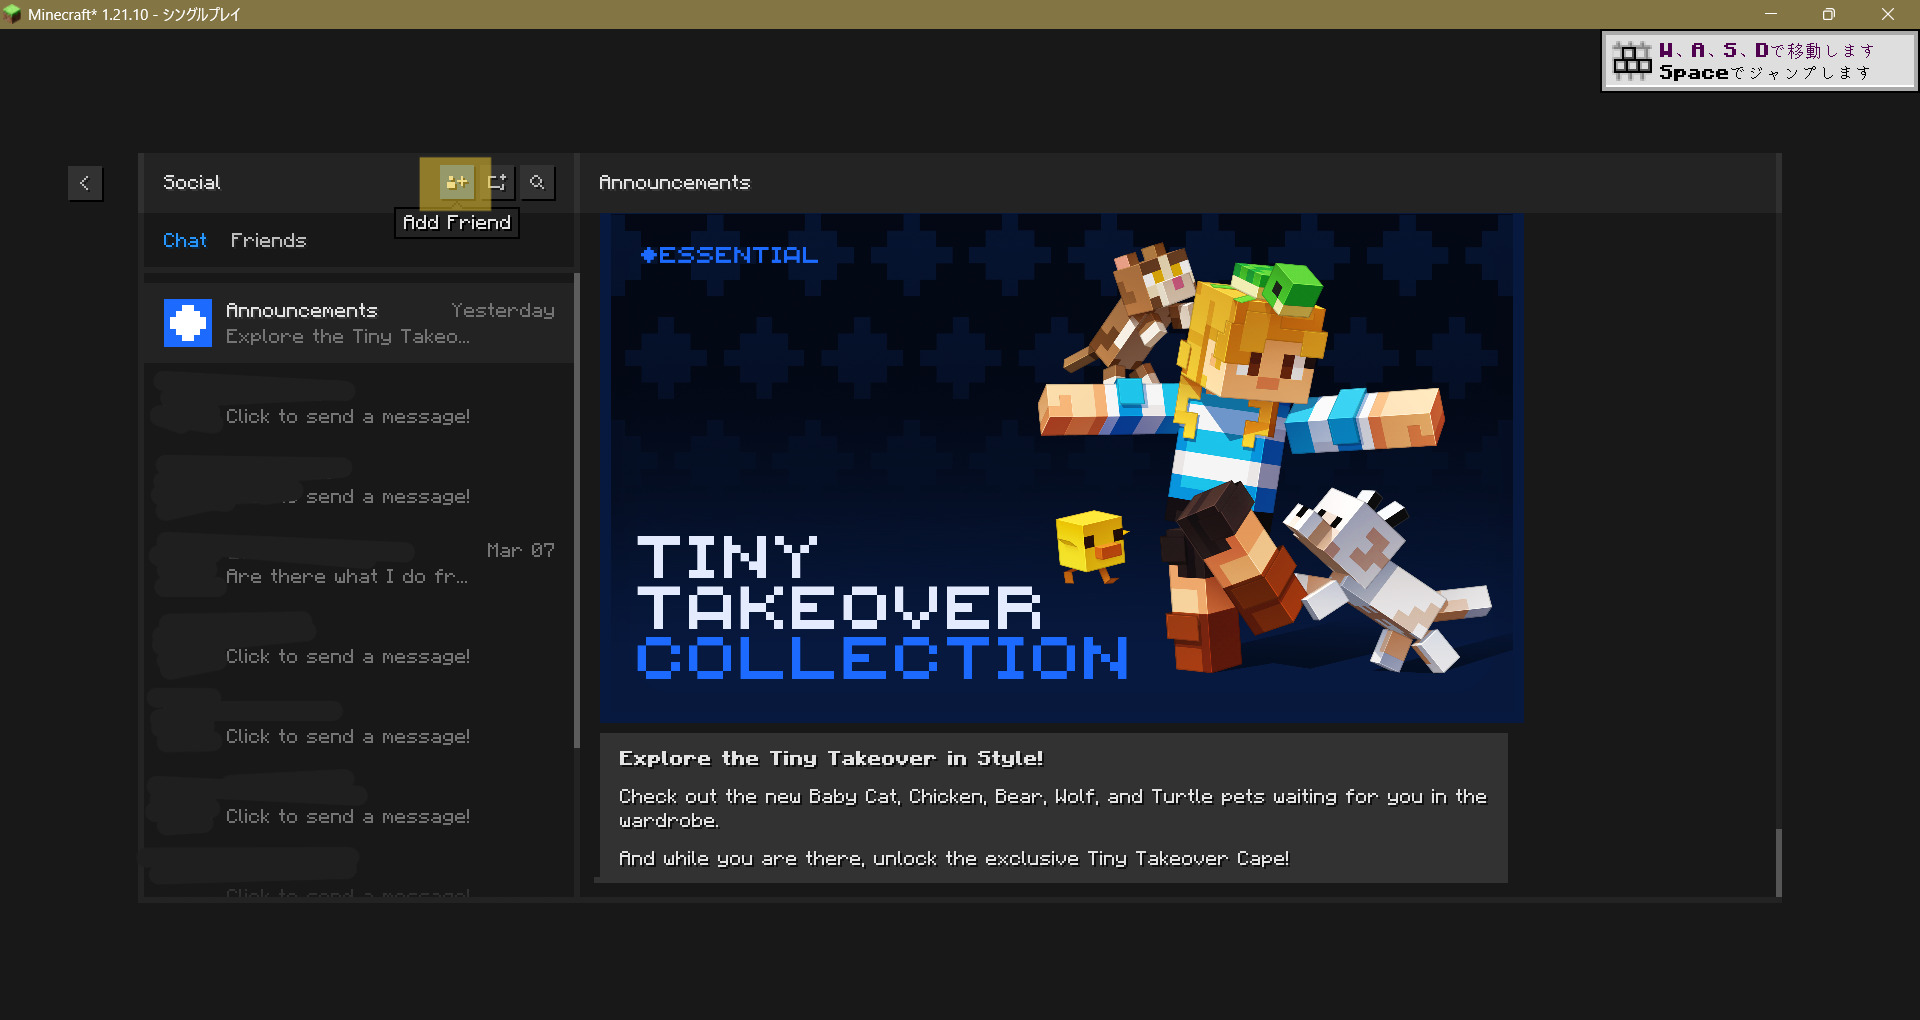1920x1020 pixels.
Task: Click the announcements panel scrollbar
Action: (1778, 862)
